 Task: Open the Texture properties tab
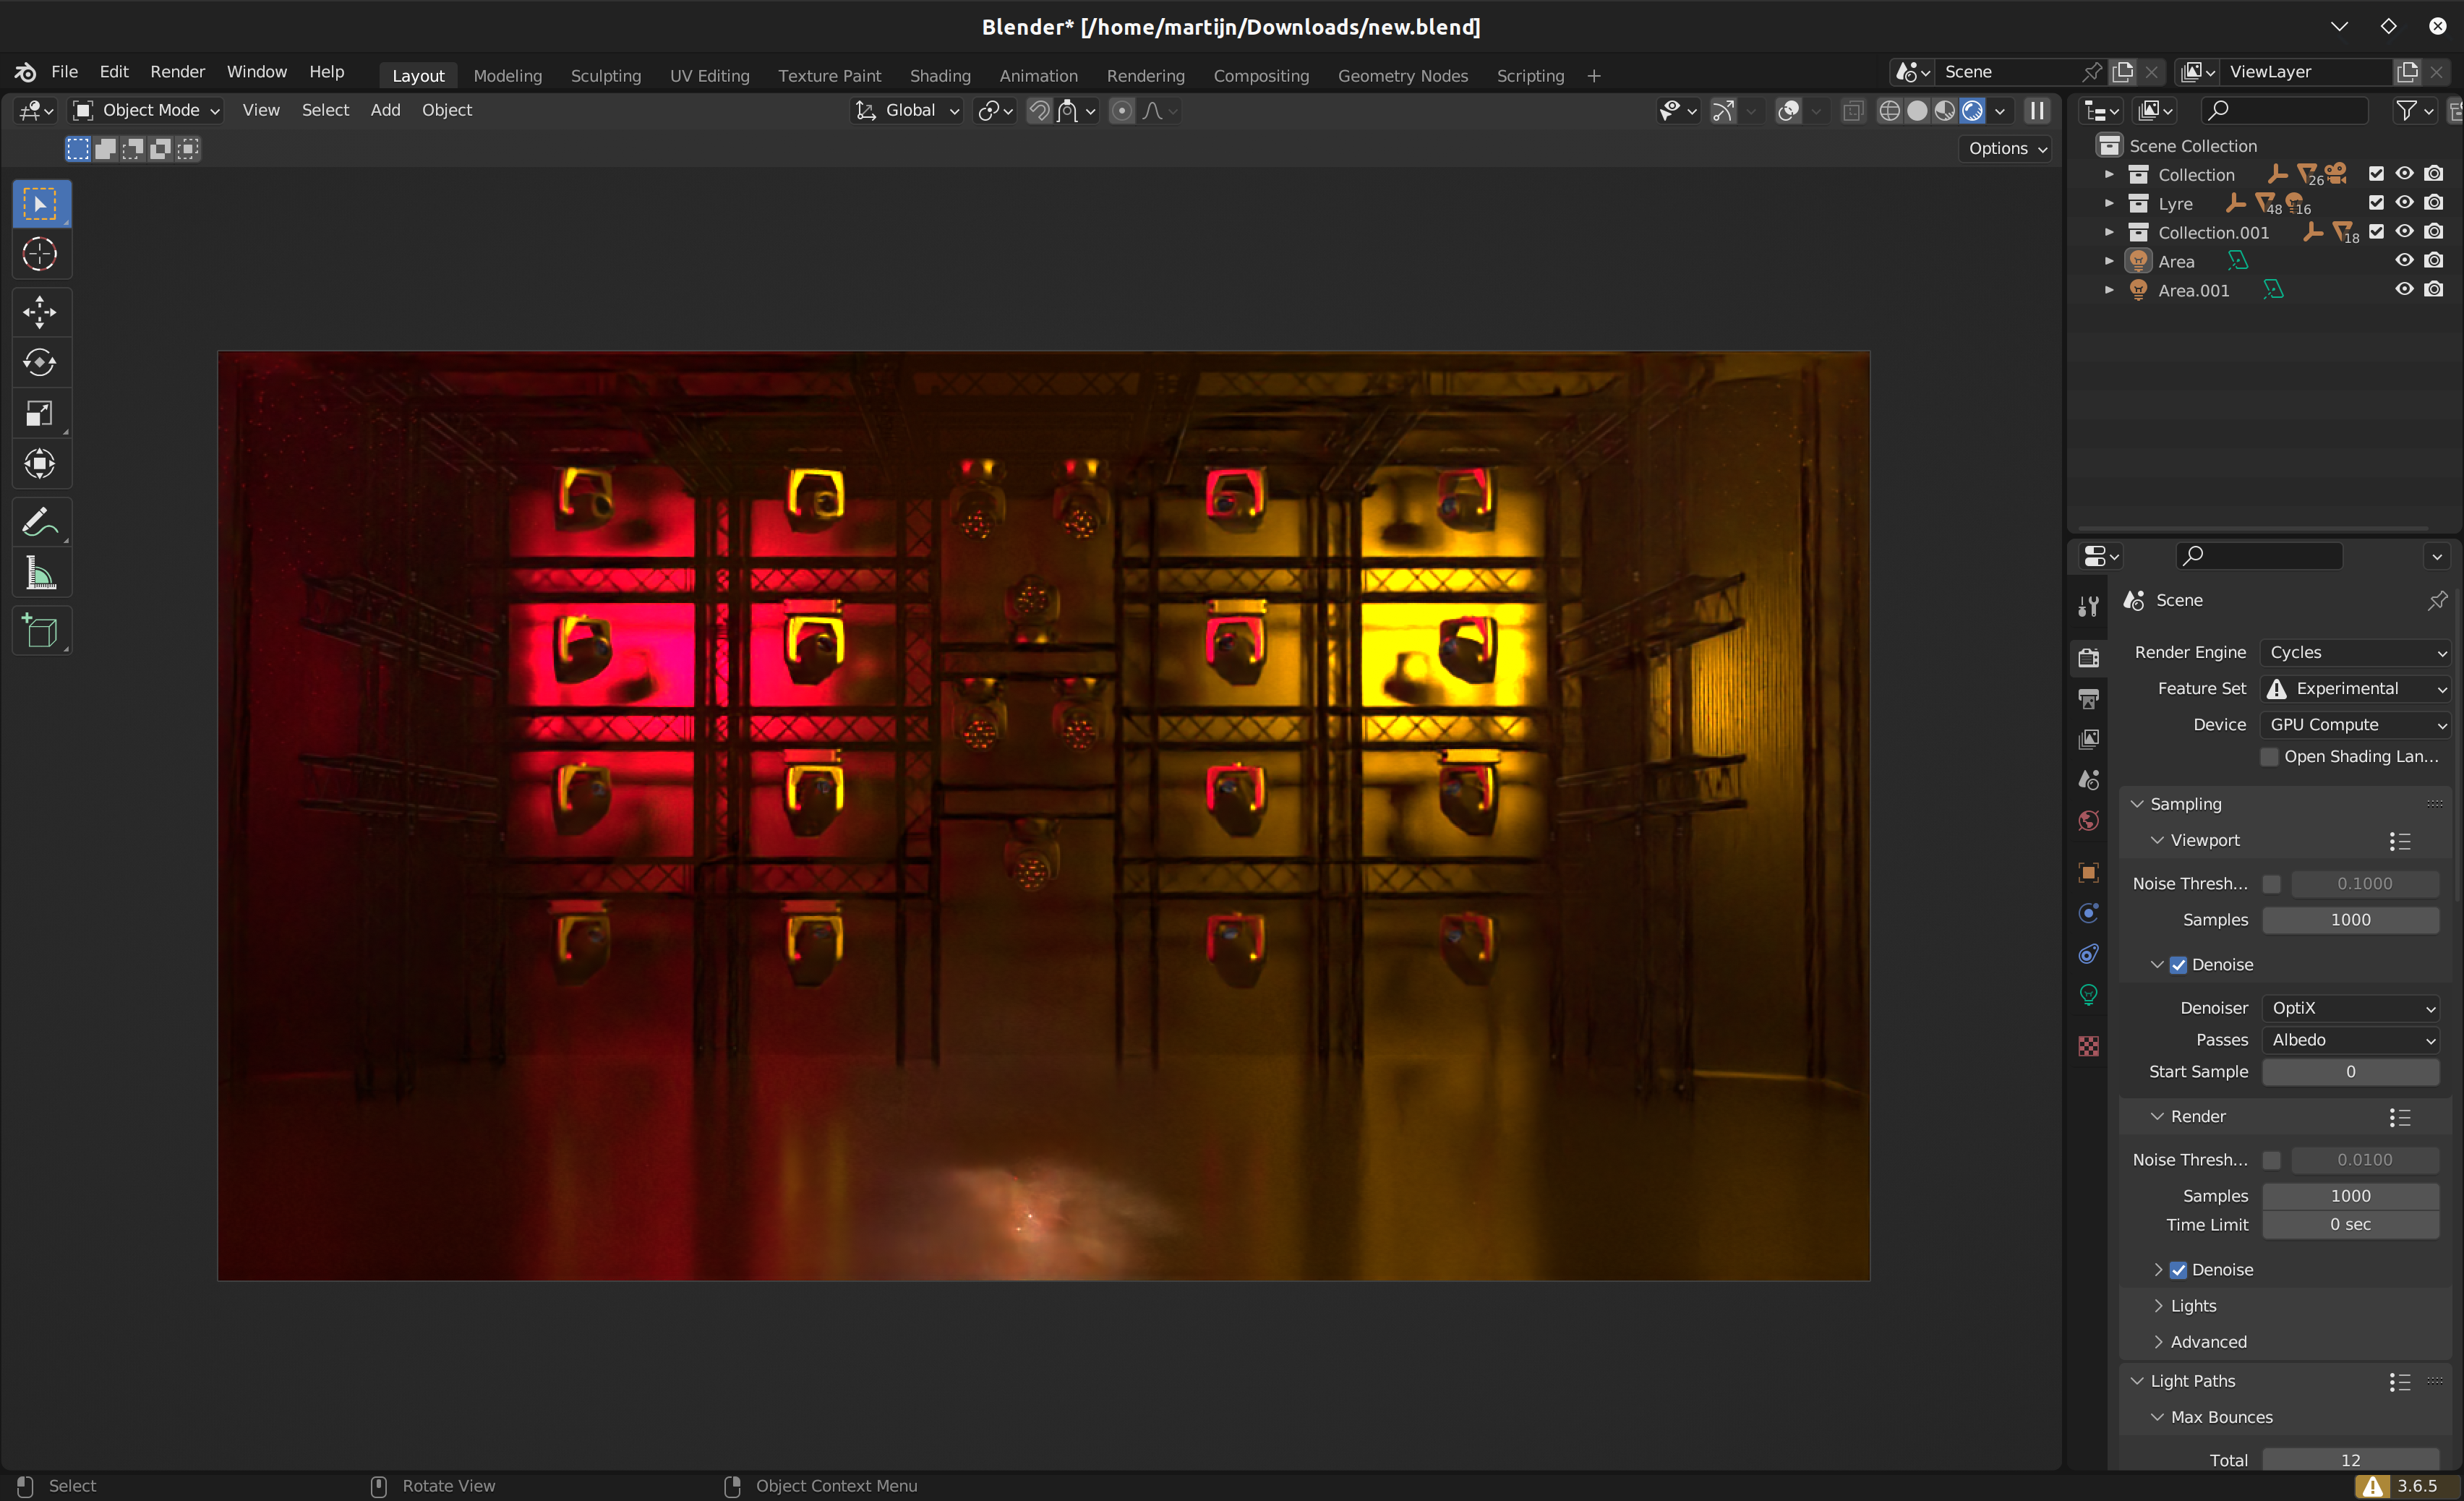pos(2088,1046)
